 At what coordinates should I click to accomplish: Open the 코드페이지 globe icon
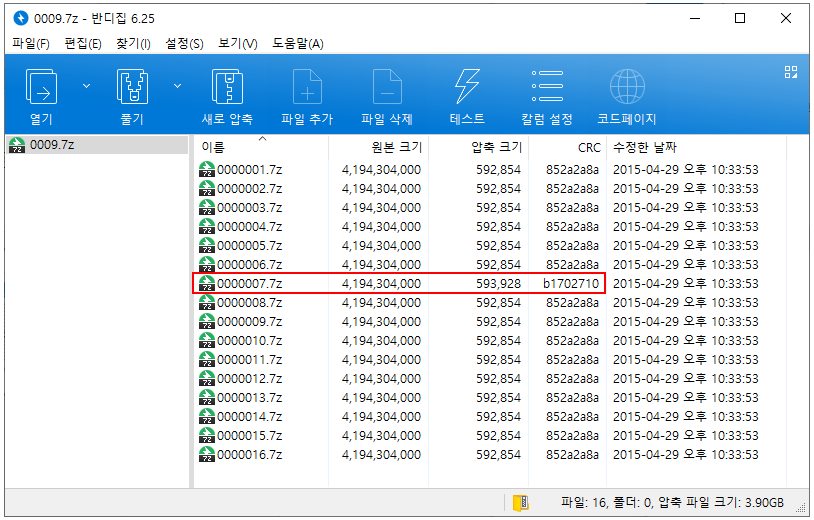tap(627, 87)
